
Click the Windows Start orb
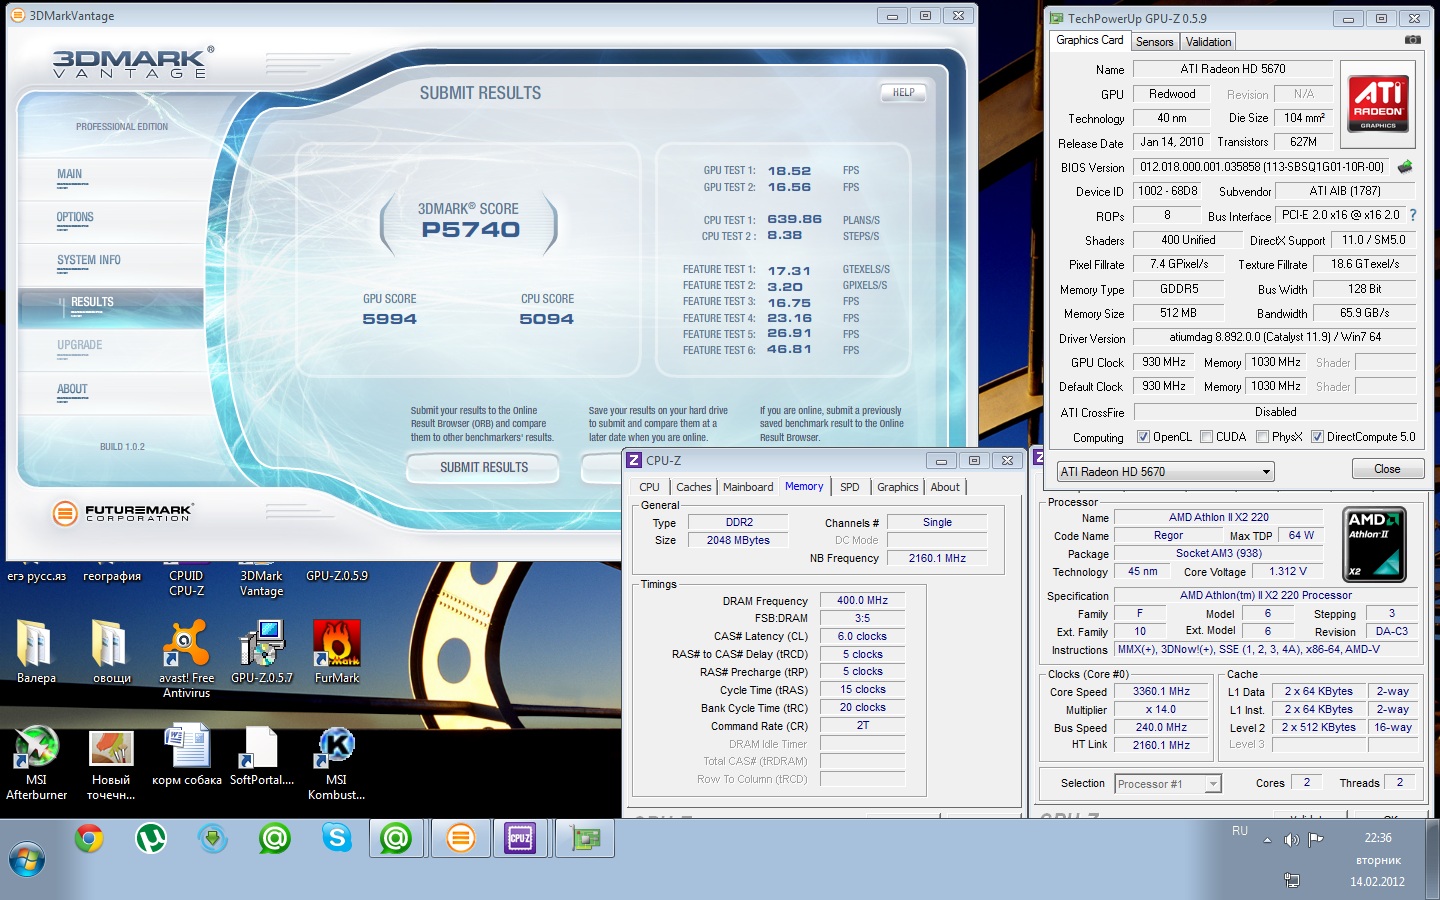click(x=27, y=859)
